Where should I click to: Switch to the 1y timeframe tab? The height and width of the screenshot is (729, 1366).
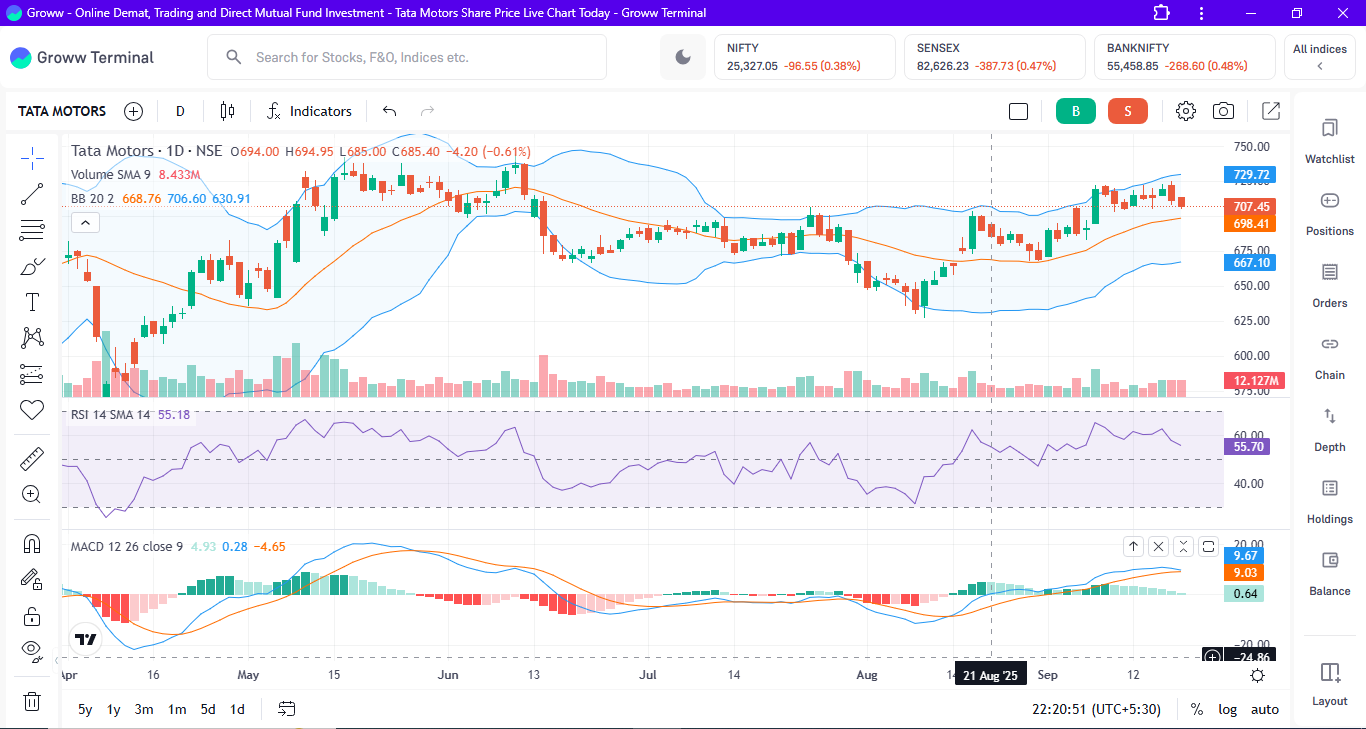tap(112, 709)
